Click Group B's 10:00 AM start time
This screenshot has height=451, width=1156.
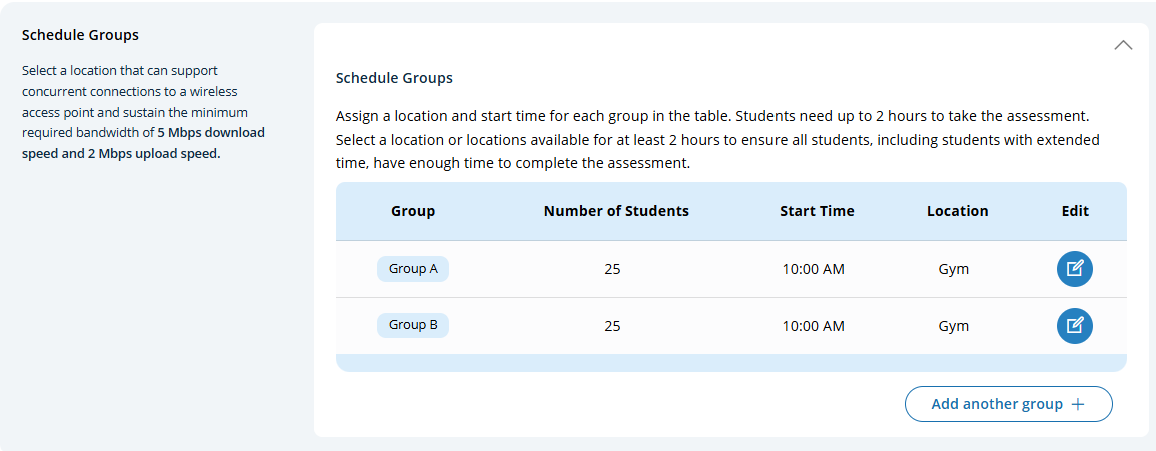coord(813,326)
